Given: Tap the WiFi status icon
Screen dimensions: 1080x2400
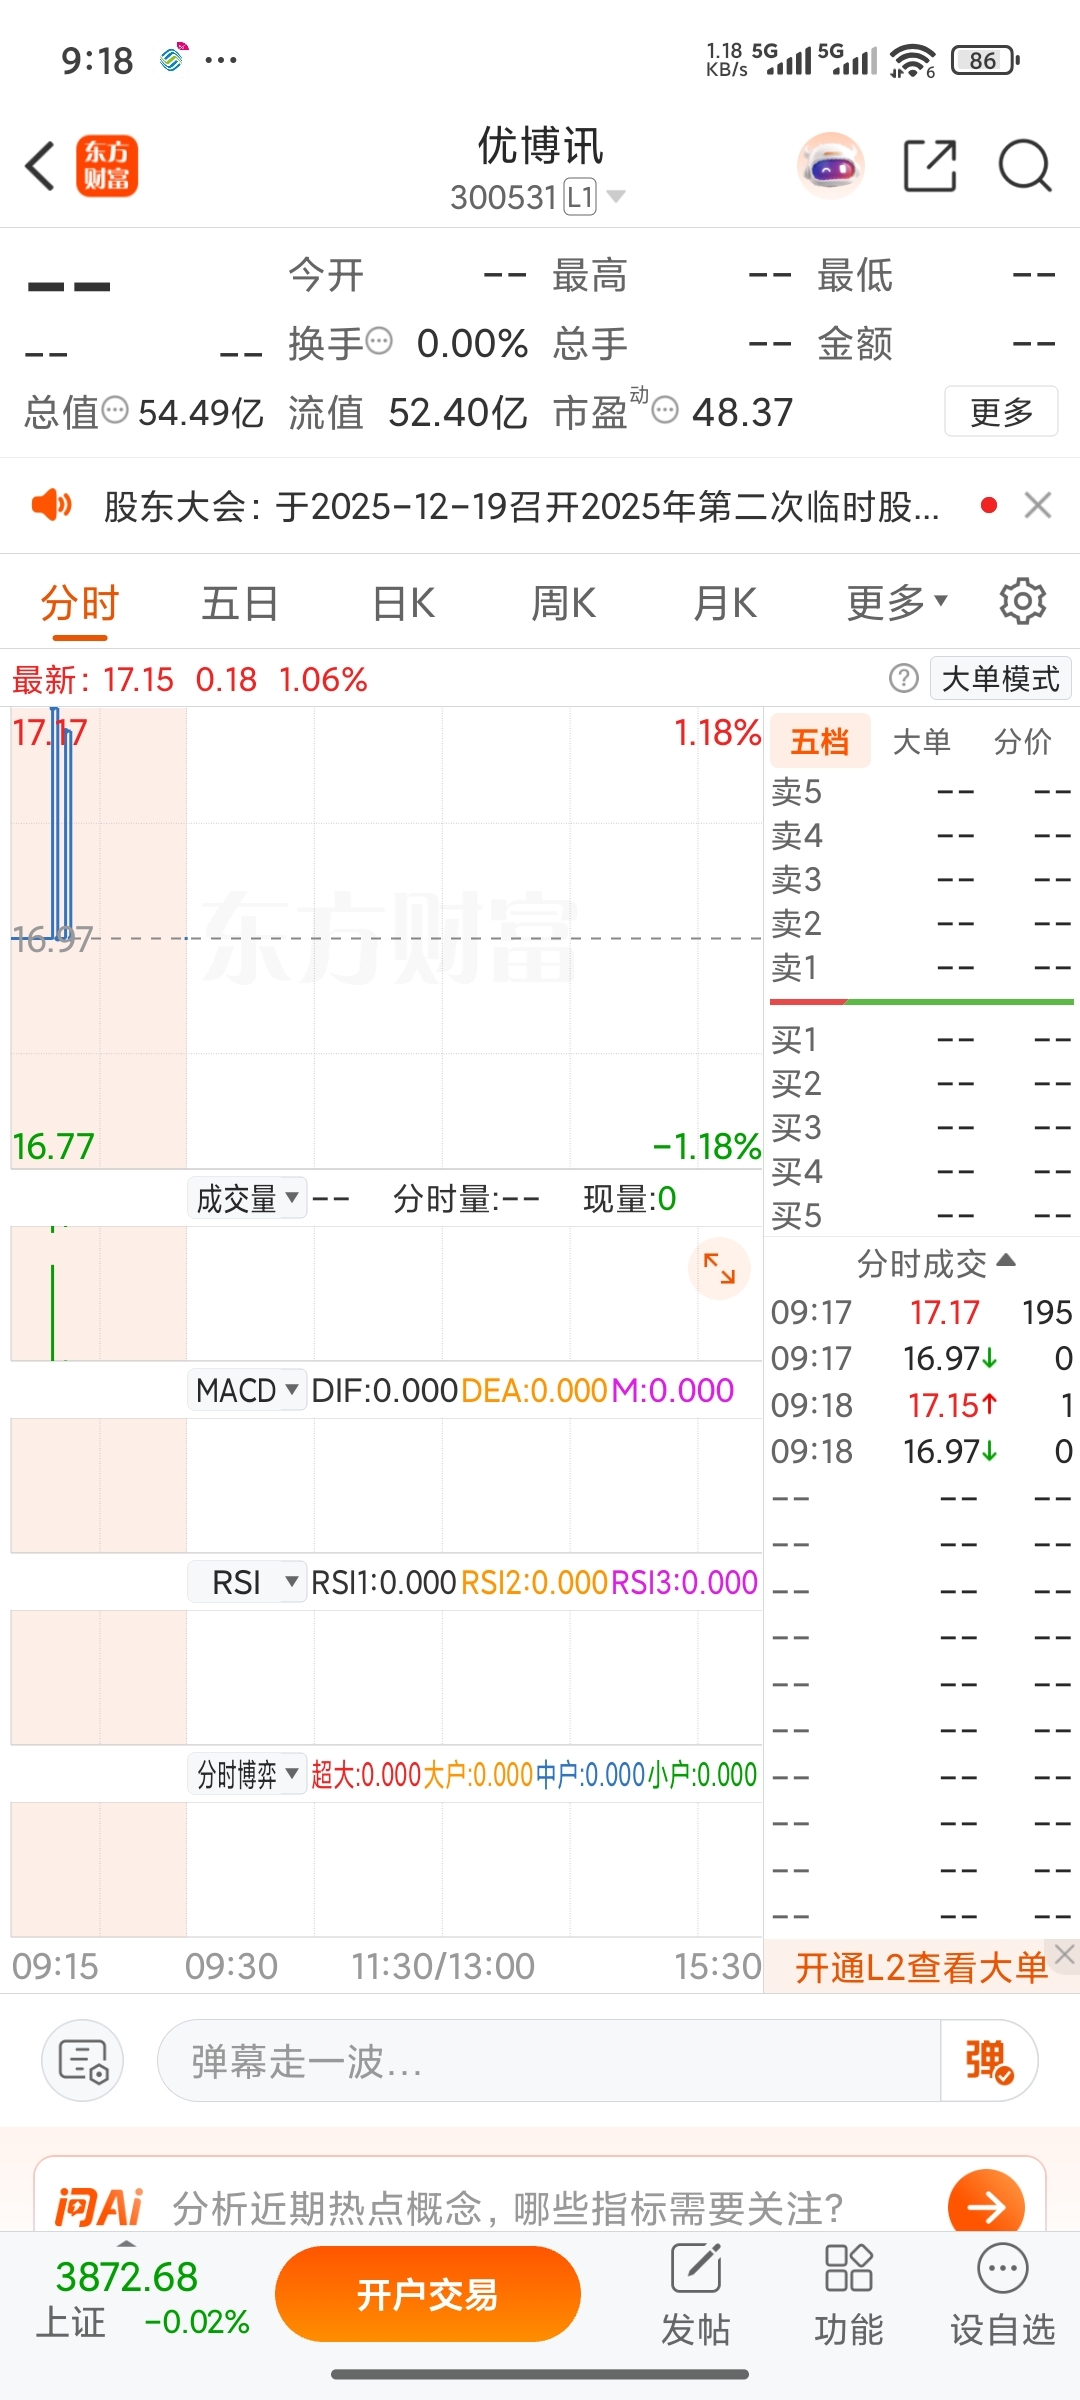Looking at the screenshot, I should click(x=912, y=60).
